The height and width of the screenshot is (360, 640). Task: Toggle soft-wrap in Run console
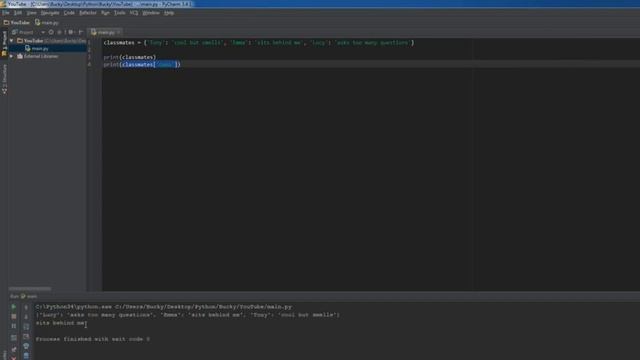pyautogui.click(x=26, y=327)
